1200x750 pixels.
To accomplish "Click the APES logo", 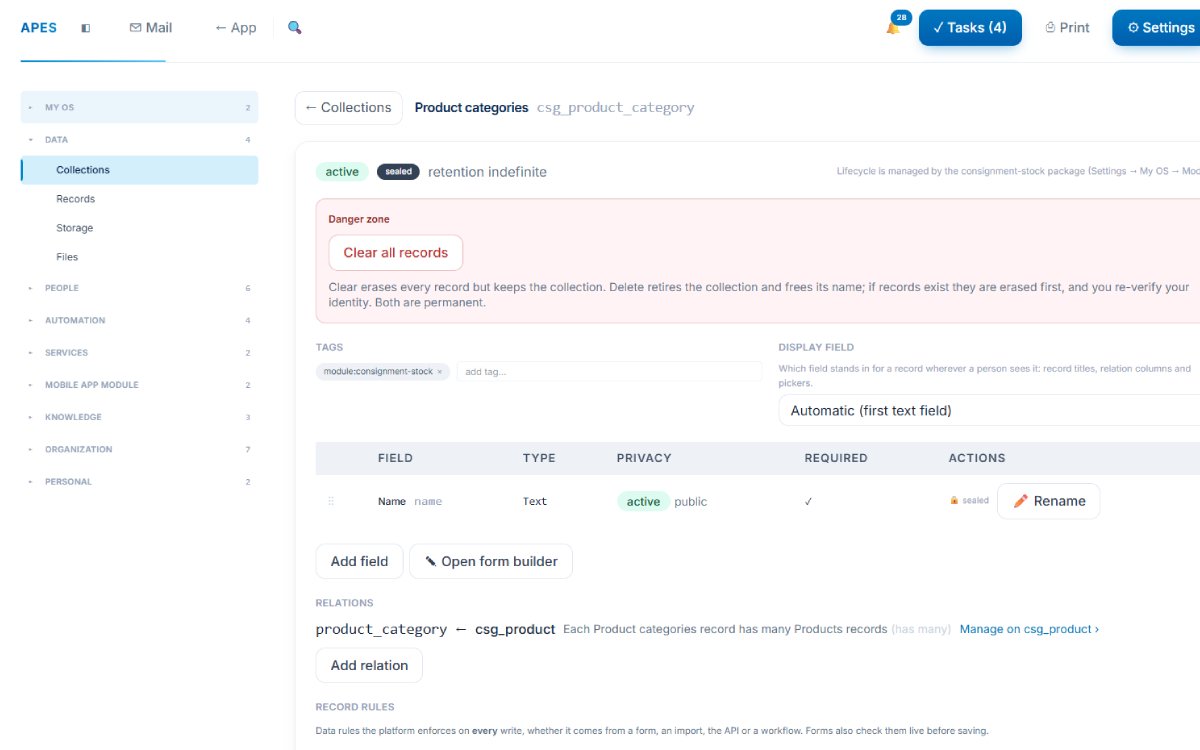I will (38, 28).
